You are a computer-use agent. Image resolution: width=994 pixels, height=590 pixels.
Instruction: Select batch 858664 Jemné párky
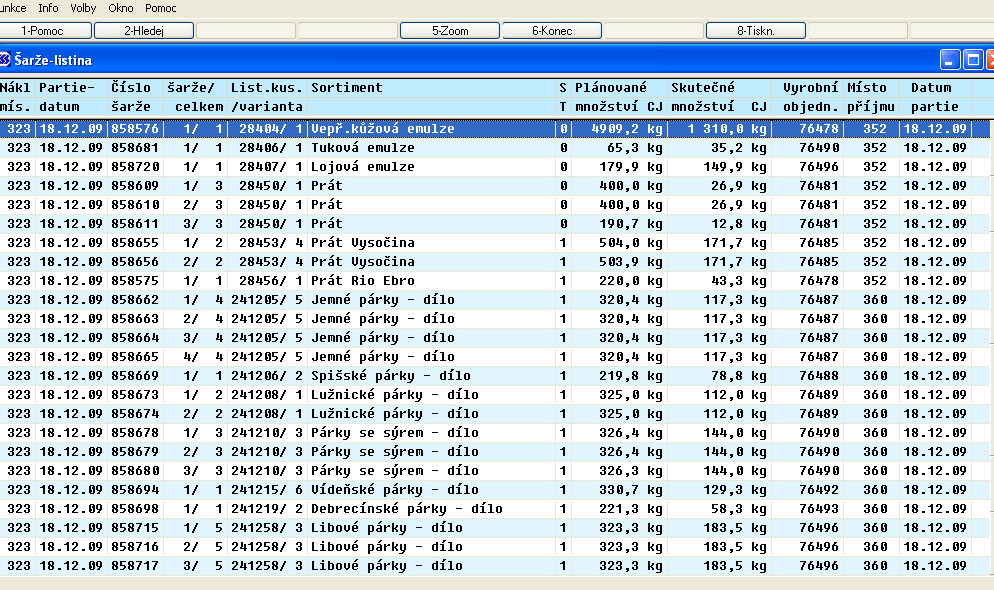[494, 338]
